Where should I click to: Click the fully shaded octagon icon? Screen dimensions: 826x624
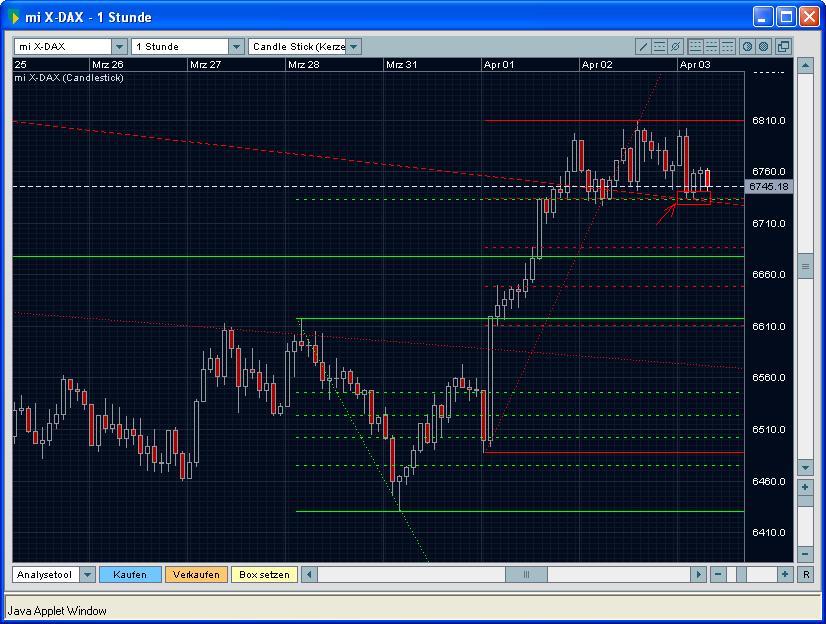coord(763,46)
